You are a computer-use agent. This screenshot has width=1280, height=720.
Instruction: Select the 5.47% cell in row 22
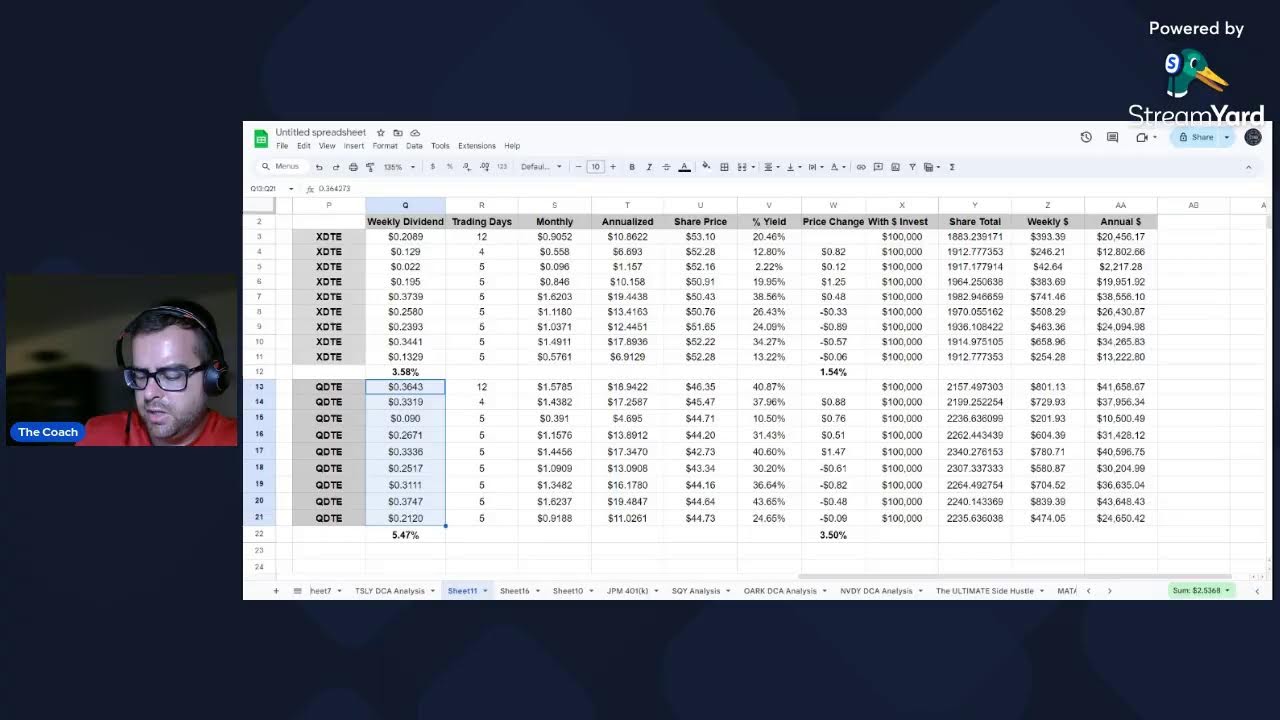coord(405,535)
